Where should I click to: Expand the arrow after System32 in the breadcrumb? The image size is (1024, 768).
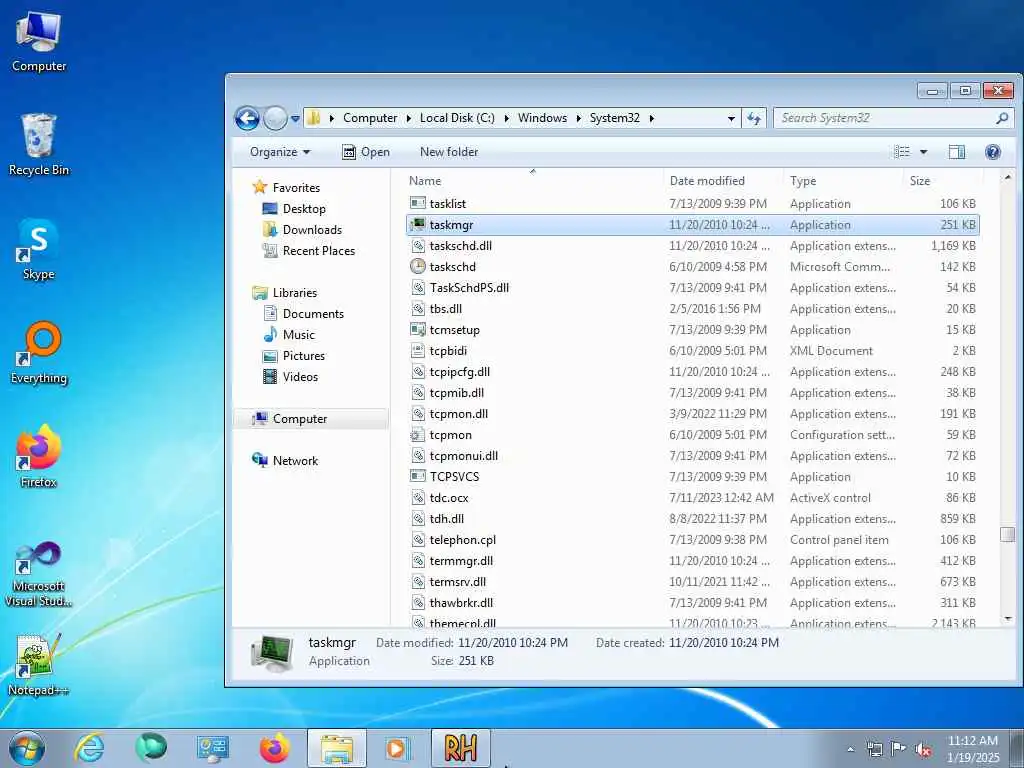pyautogui.click(x=652, y=118)
